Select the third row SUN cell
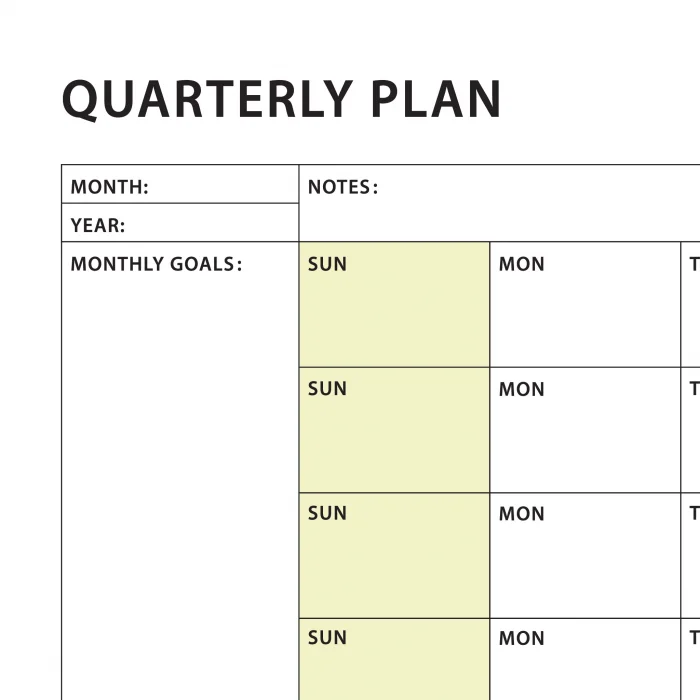700x700 pixels. [394, 560]
